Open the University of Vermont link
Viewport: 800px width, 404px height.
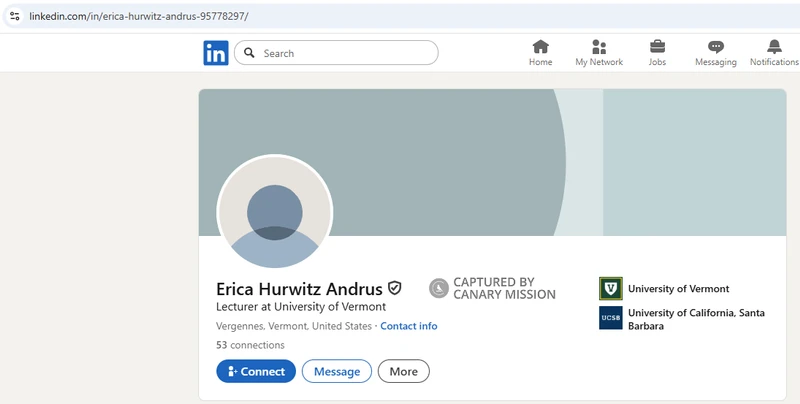678,289
